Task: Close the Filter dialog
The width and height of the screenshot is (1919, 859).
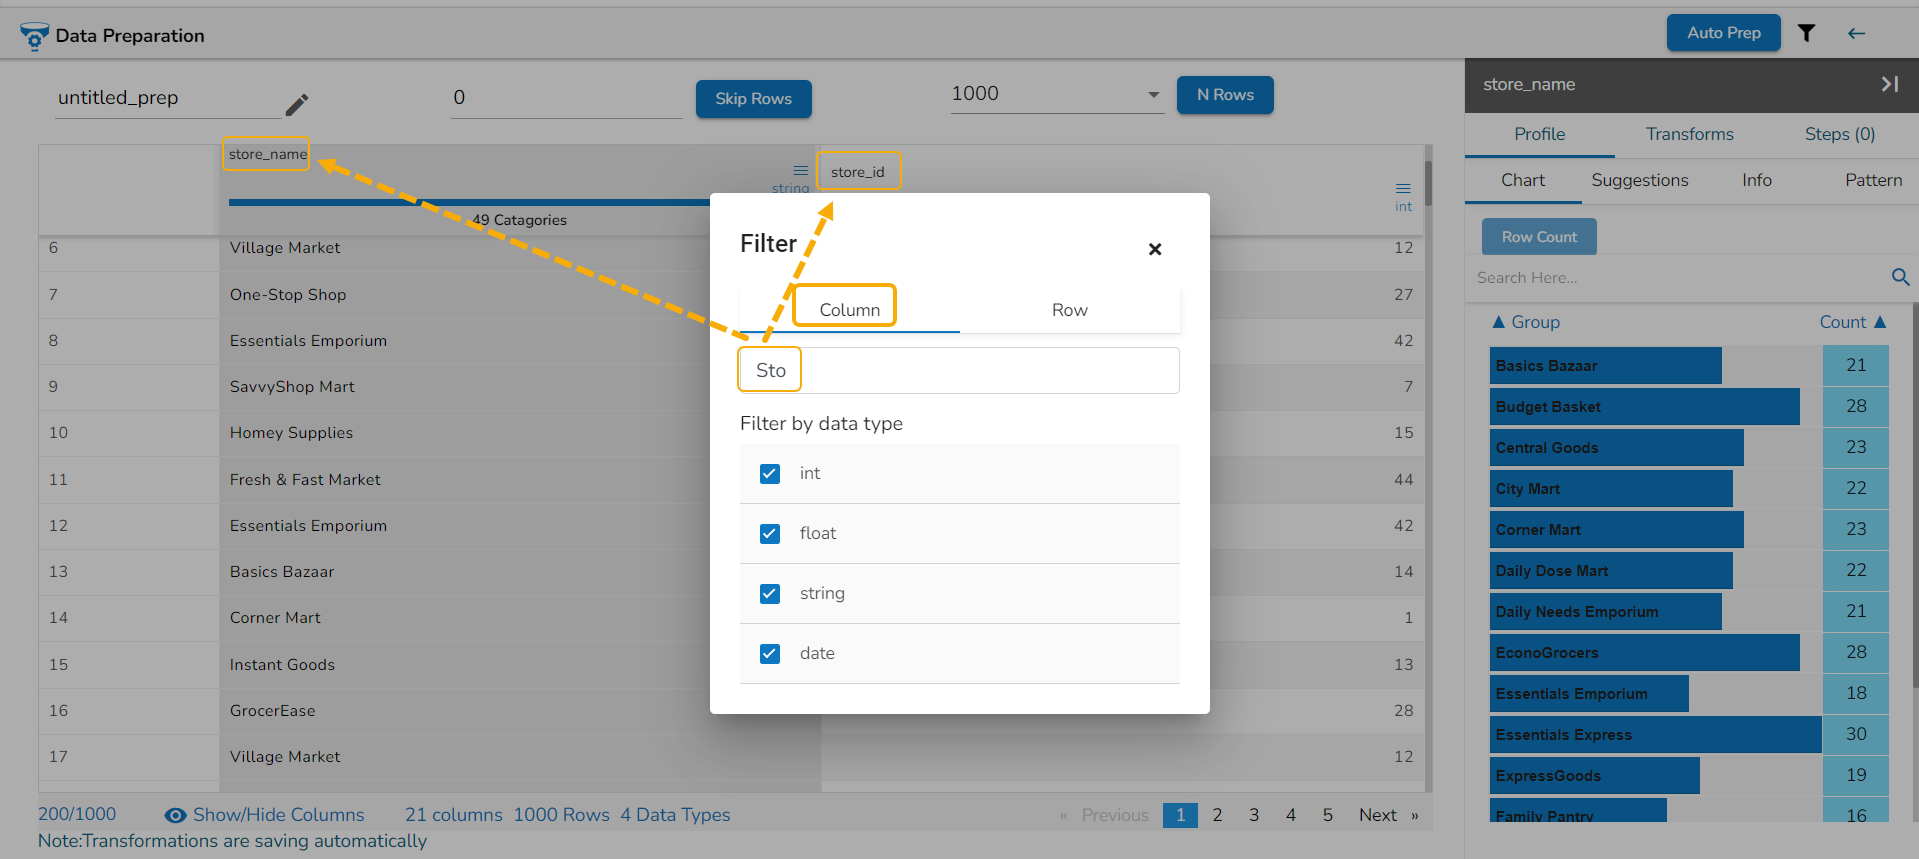Action: pos(1155,249)
